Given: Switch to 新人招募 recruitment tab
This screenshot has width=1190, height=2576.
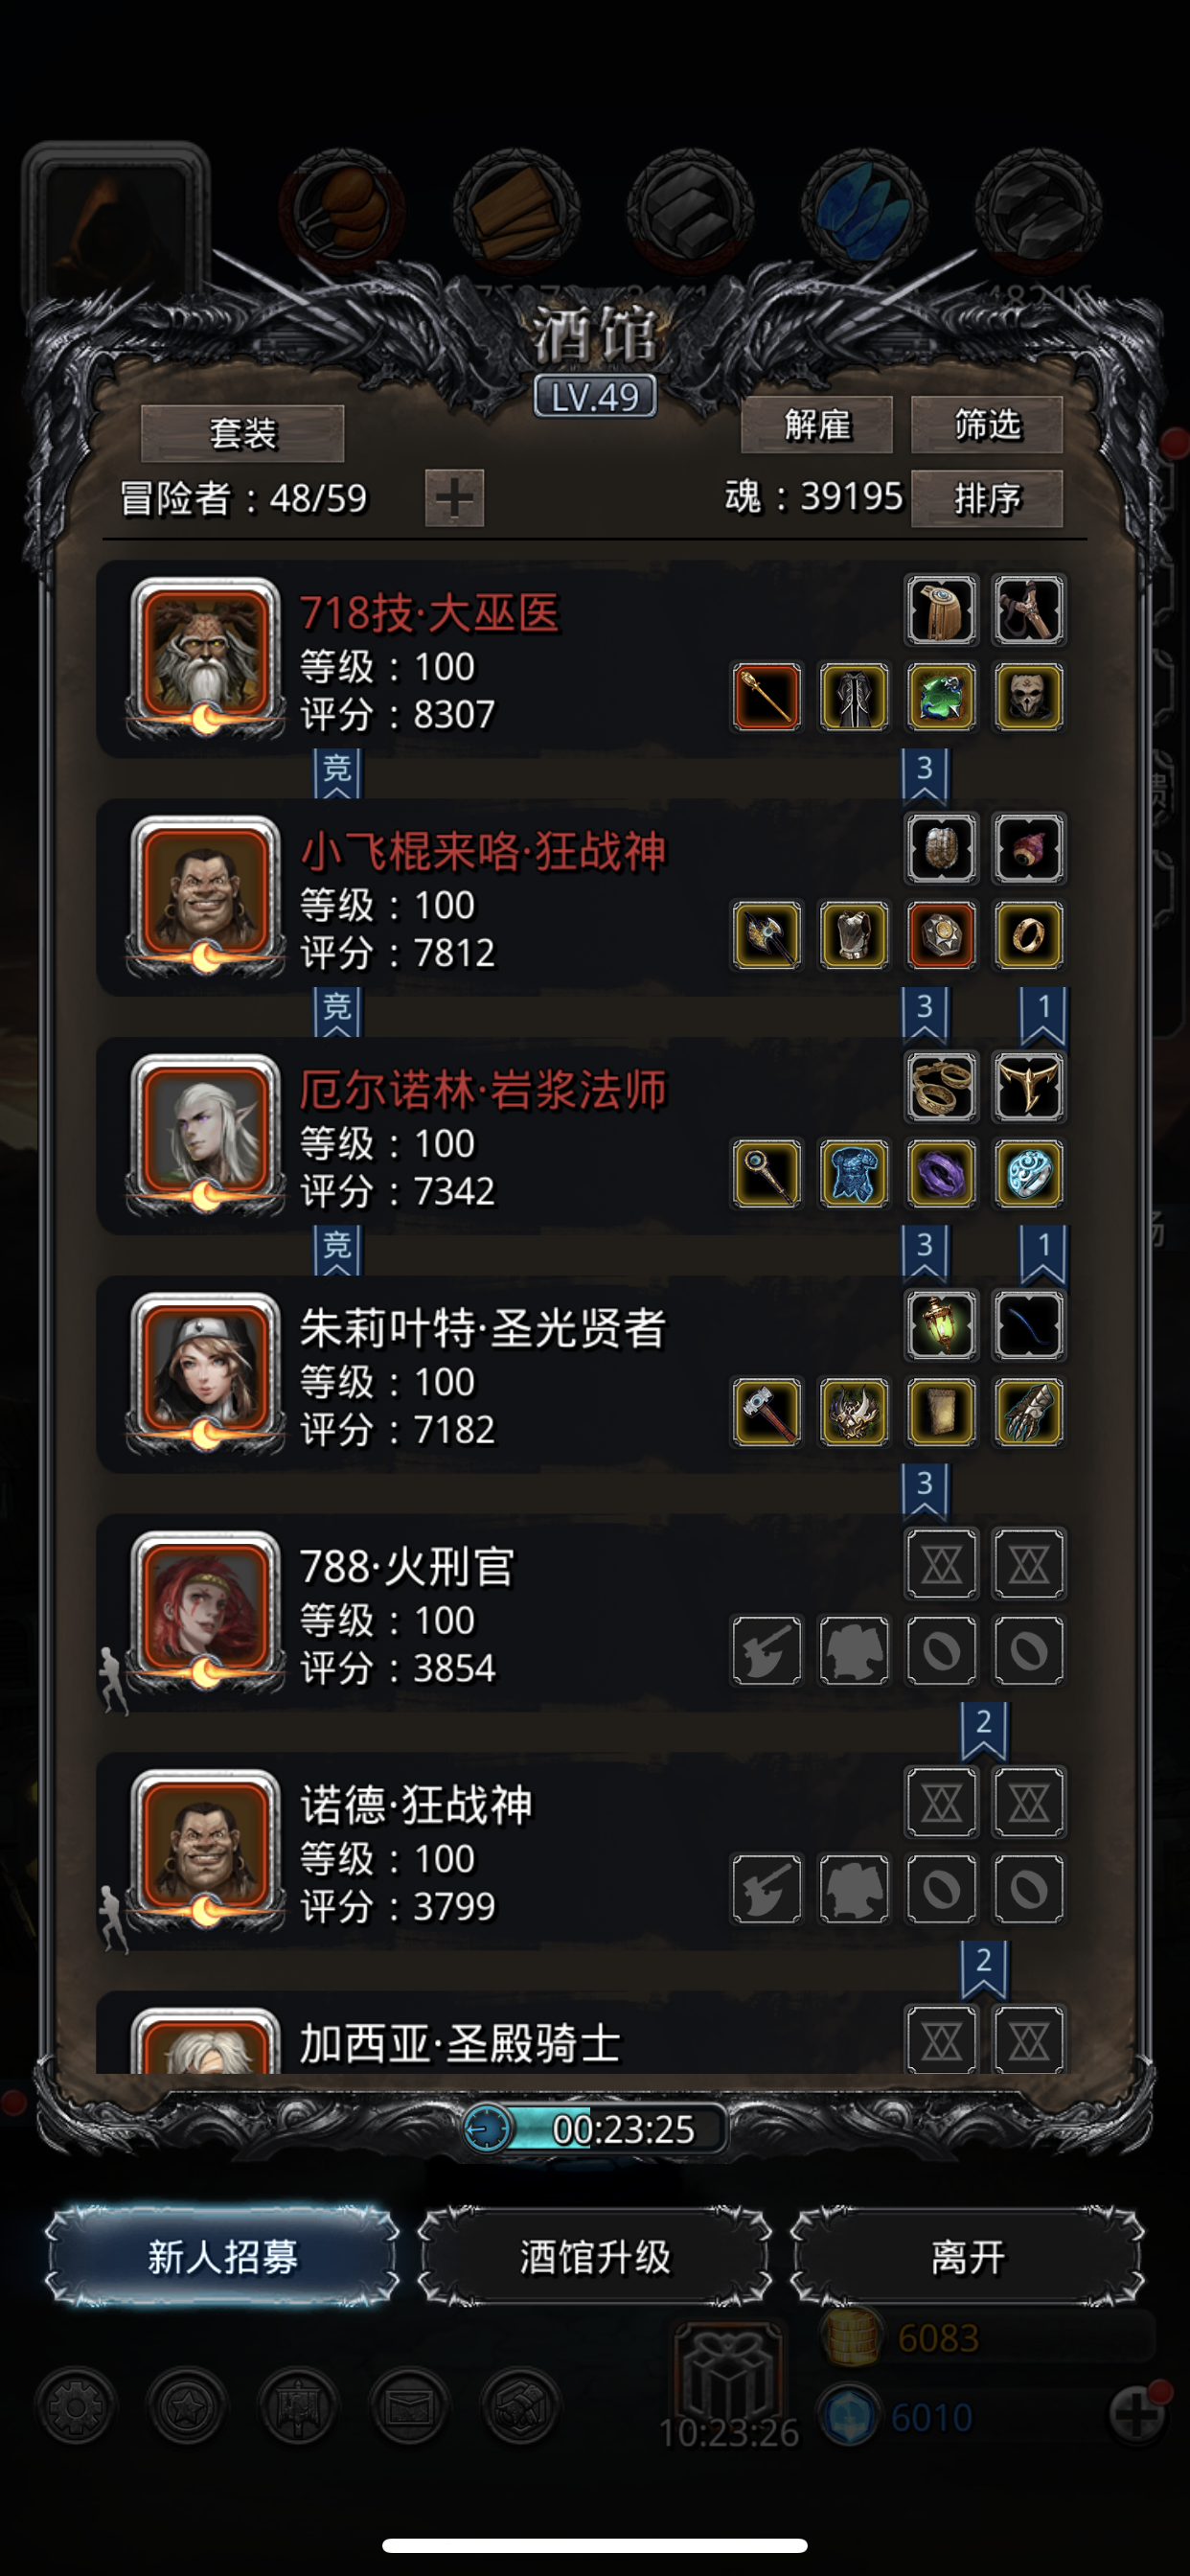Looking at the screenshot, I should 222,2257.
